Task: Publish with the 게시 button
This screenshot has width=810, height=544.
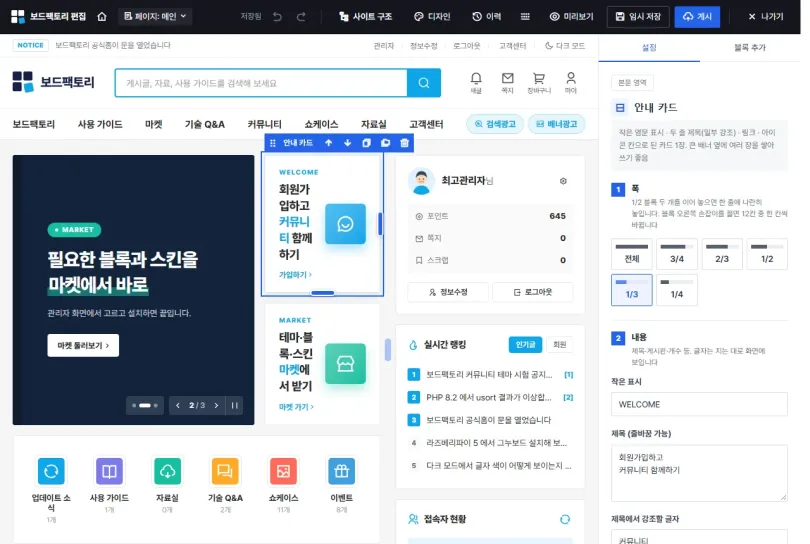Action: click(x=697, y=17)
